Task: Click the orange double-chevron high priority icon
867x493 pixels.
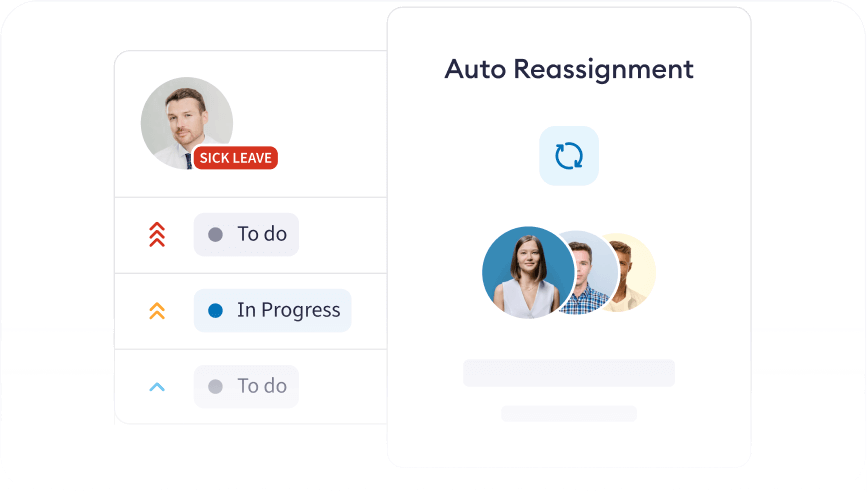Action: [157, 311]
